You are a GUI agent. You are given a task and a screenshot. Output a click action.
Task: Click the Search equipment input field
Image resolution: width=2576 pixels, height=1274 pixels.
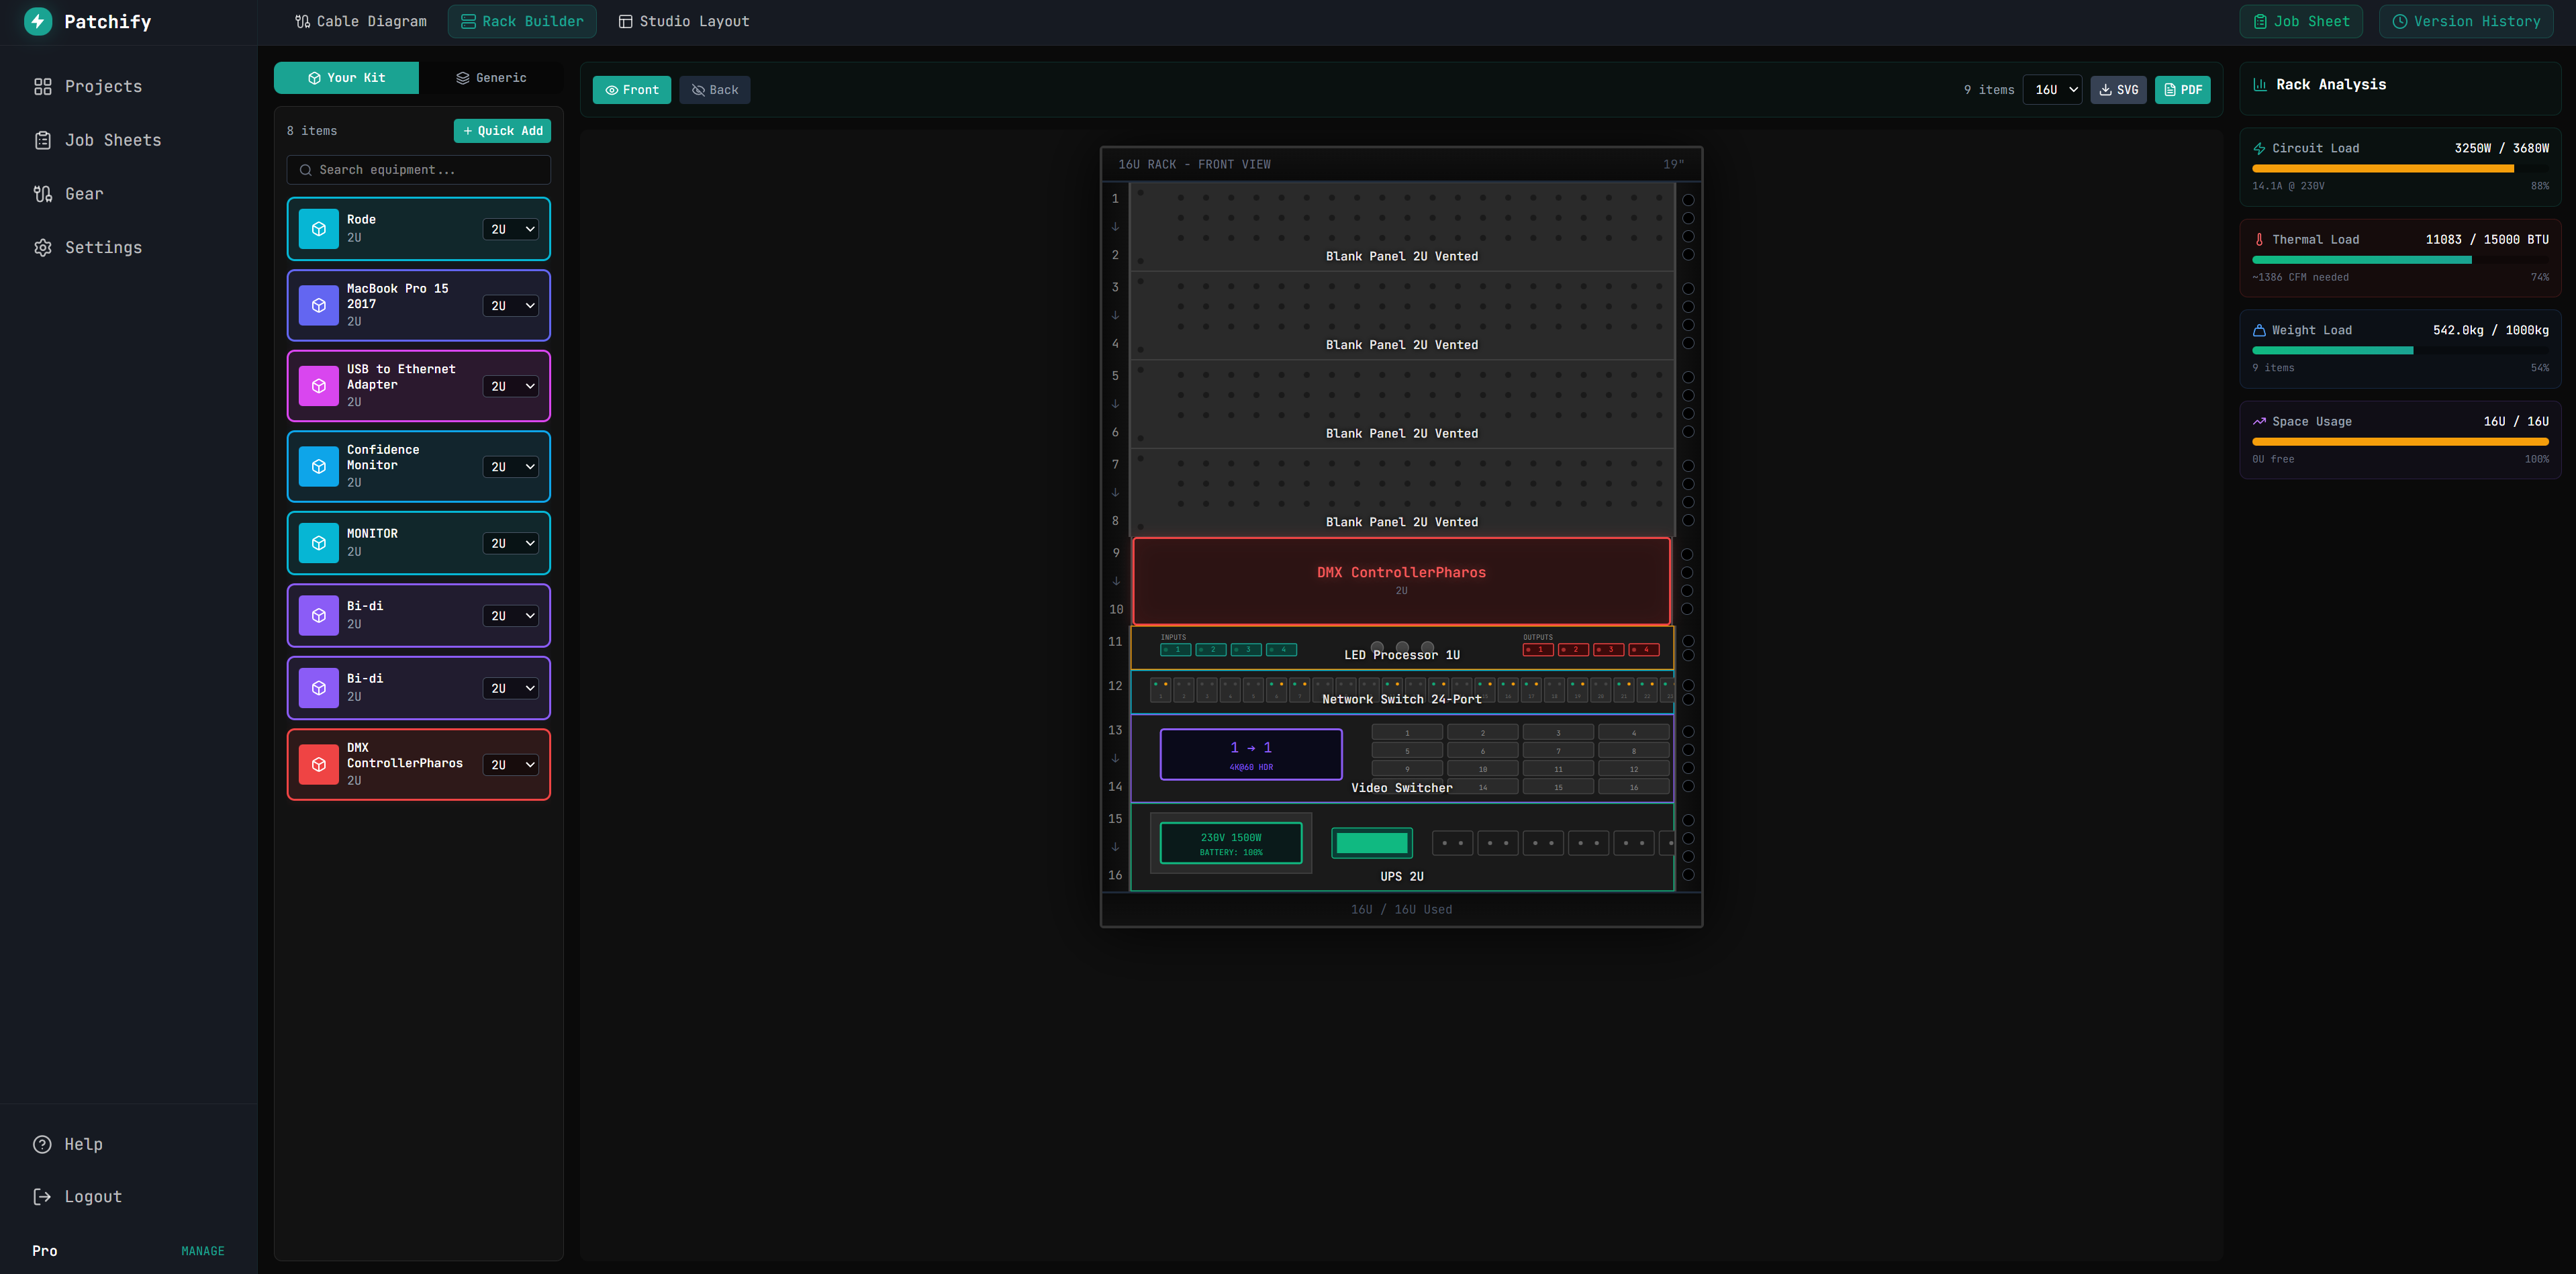point(418,170)
